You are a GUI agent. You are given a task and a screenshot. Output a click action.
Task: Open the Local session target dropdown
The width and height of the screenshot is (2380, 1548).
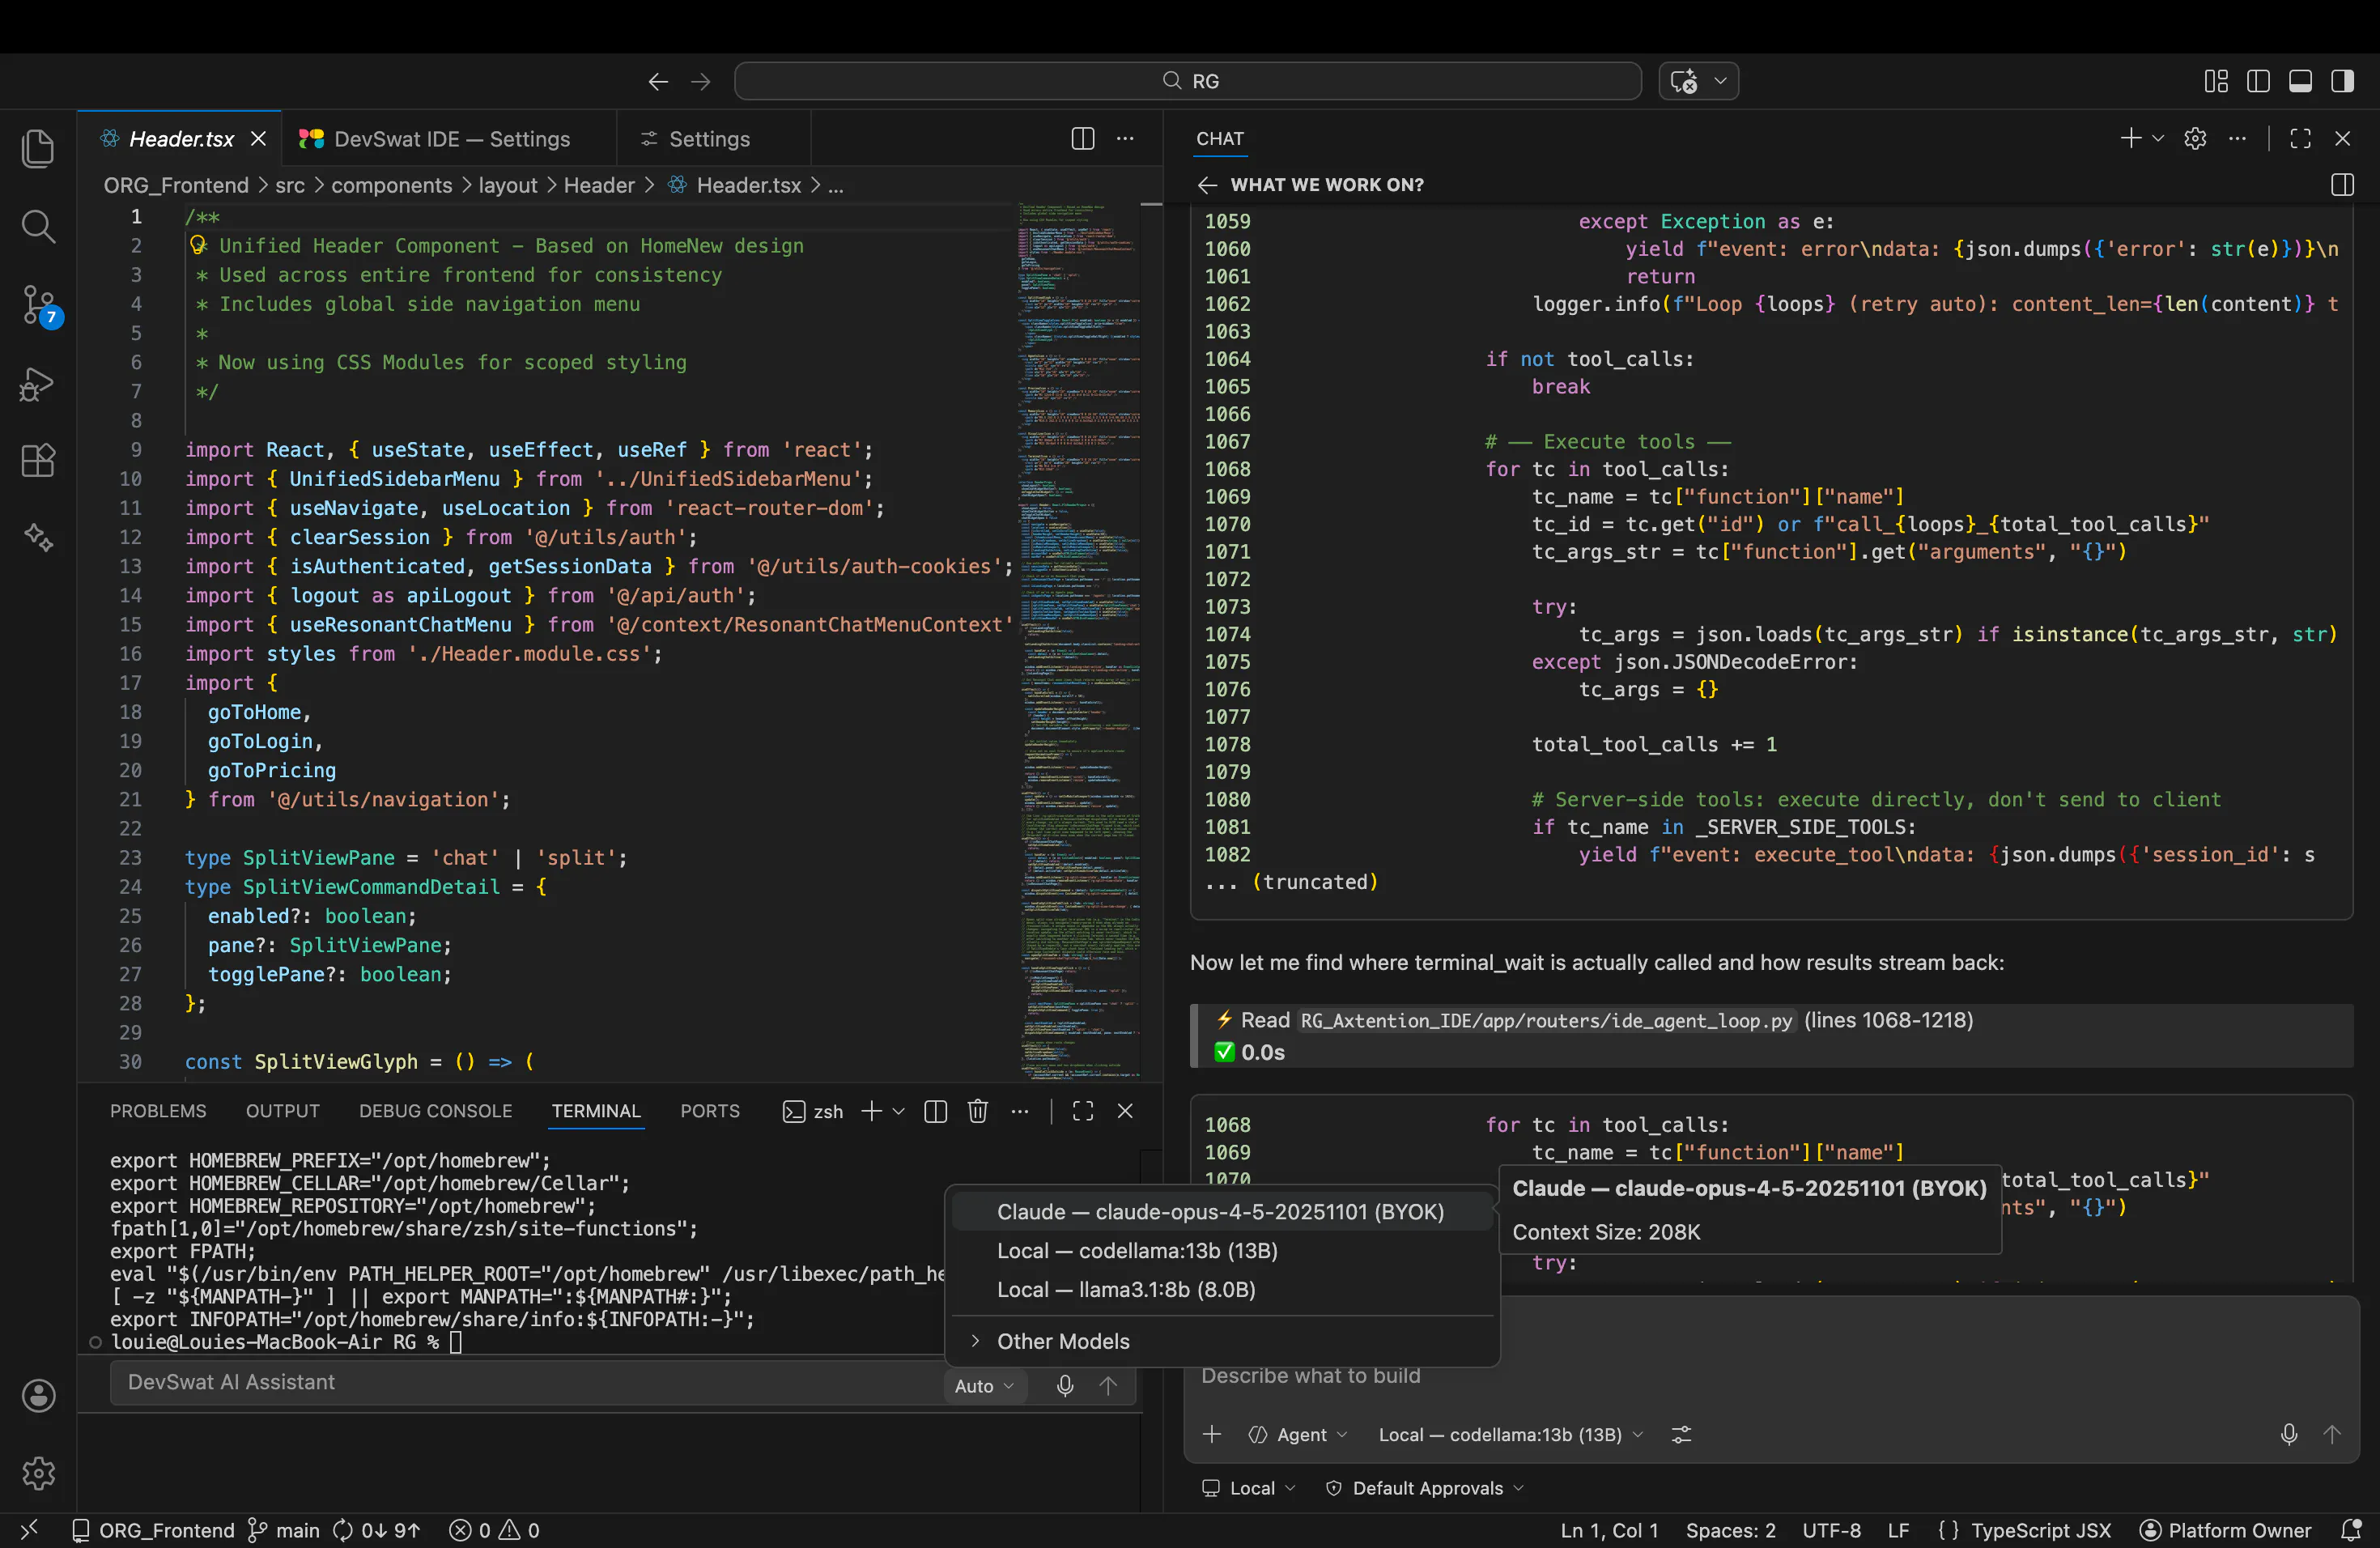coord(1249,1488)
